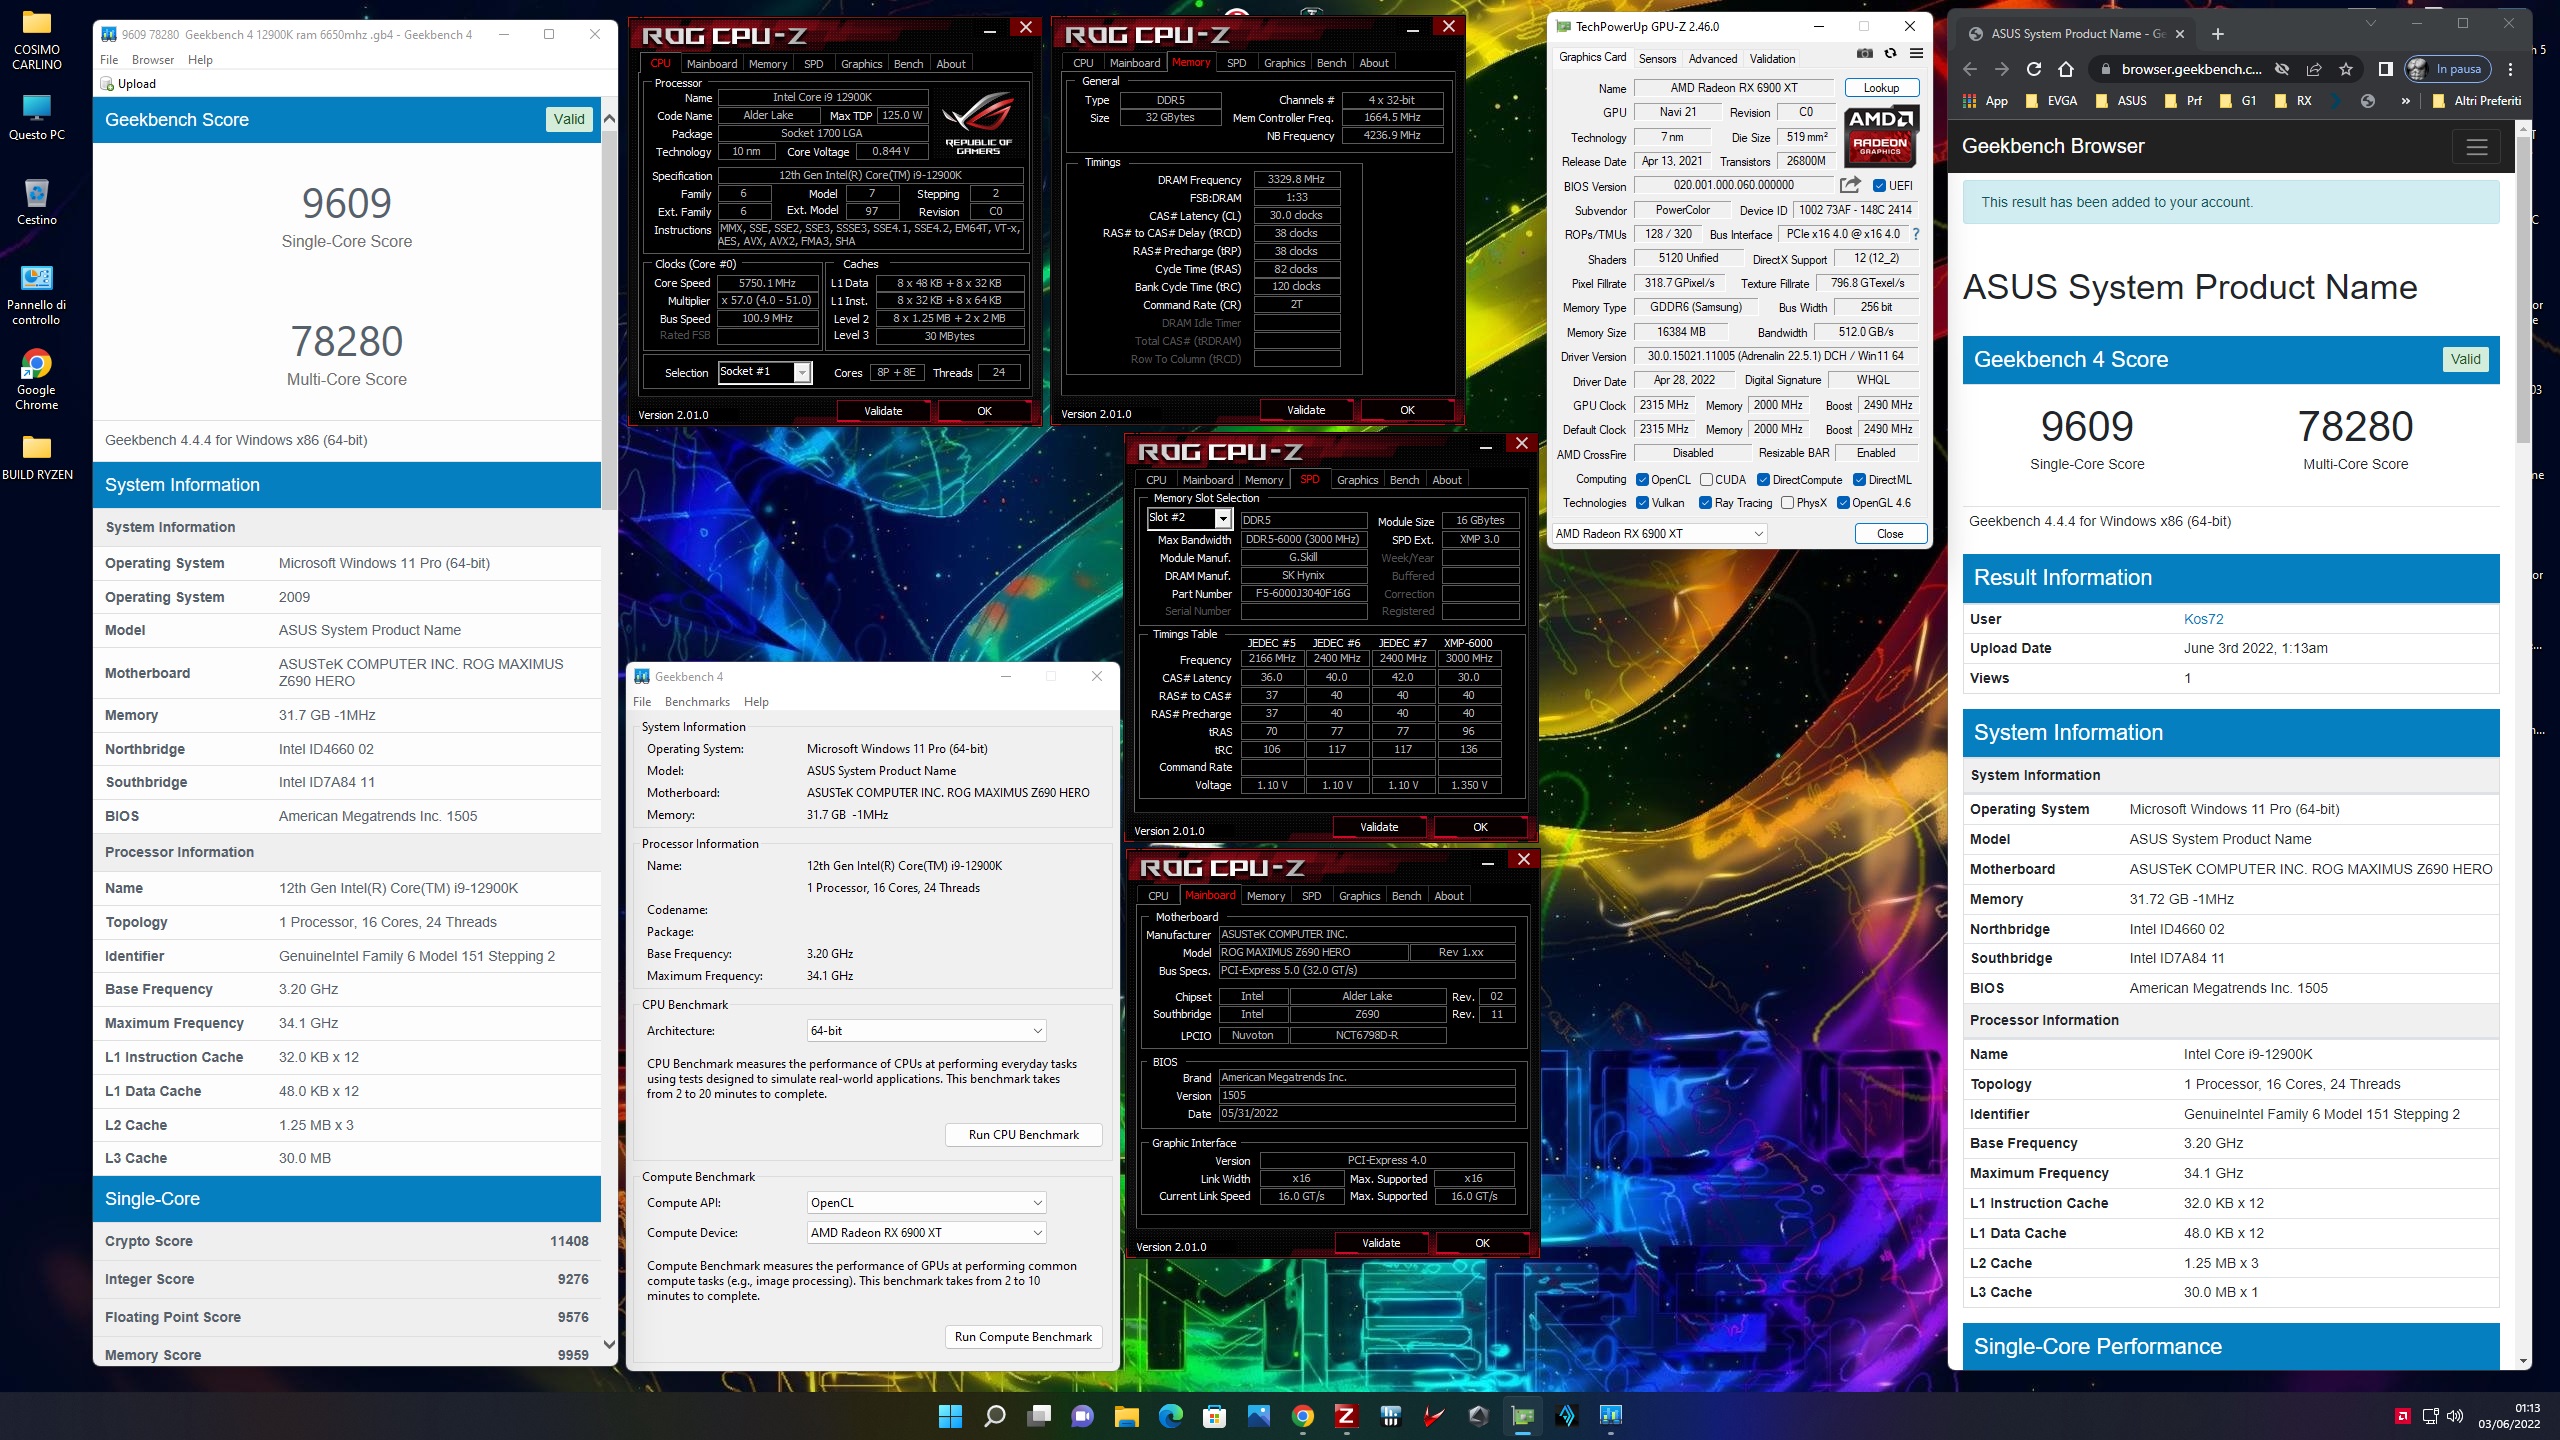Viewport: 2560px width, 1440px height.
Task: Click the scroll-down arrow in Geekbench results
Action: 609,1345
